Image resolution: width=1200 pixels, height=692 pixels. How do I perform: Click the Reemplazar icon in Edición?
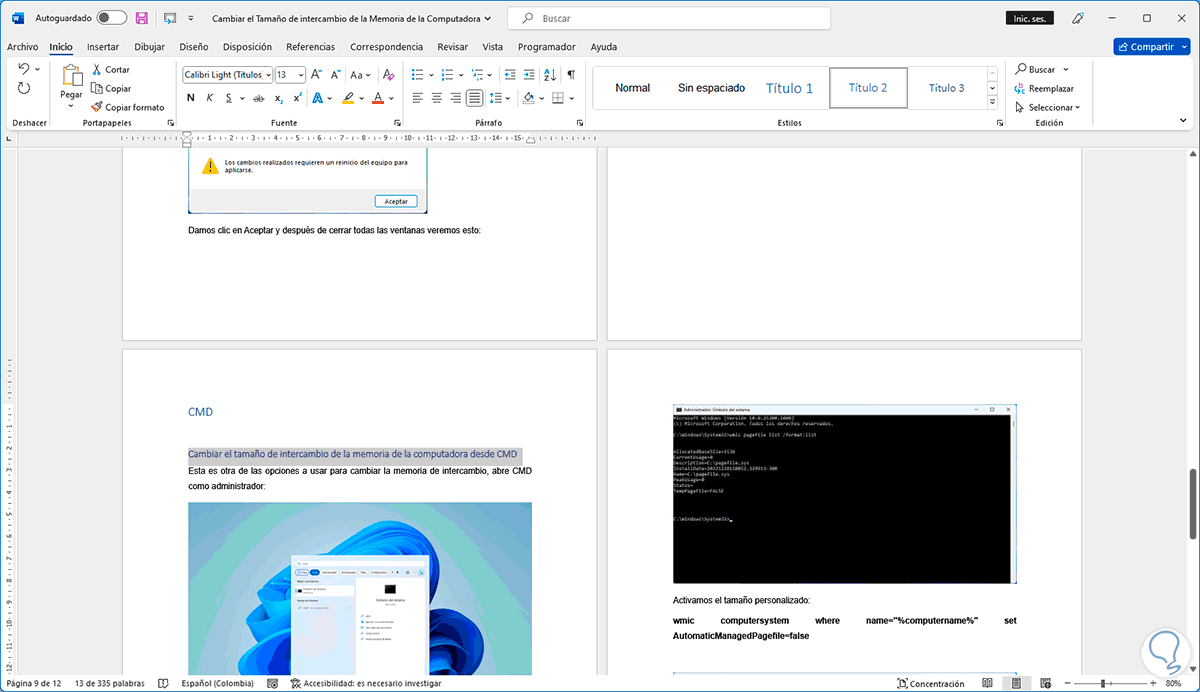[1021, 88]
